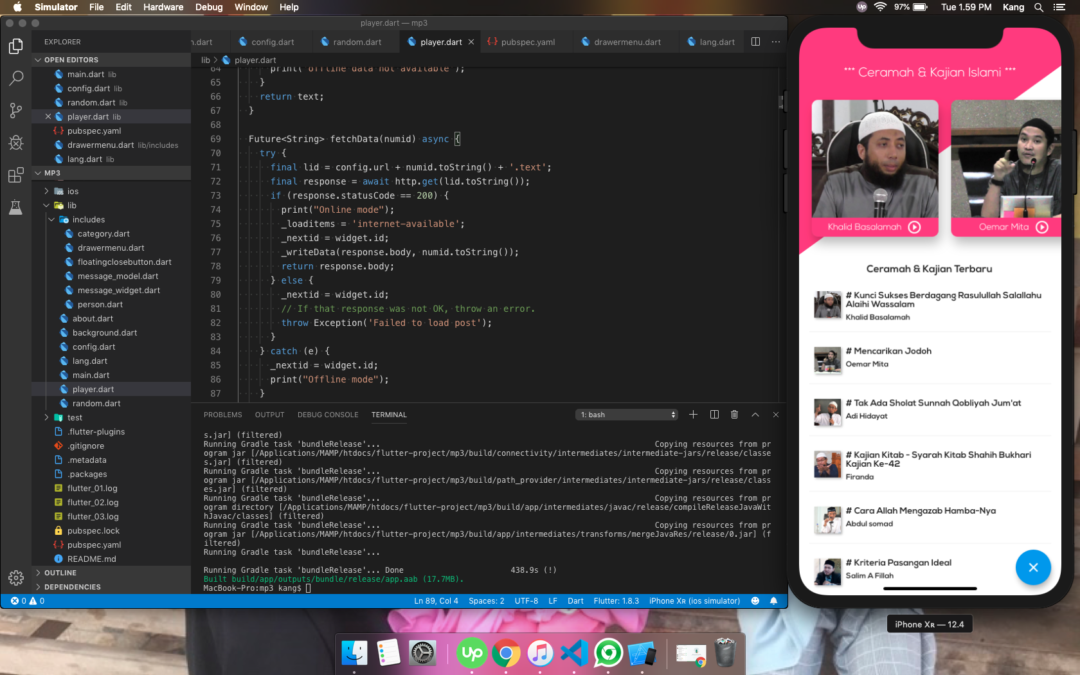Click the errors and warnings count in the status bar
Viewport: 1080px width, 675px height.
pyautogui.click(x=28, y=601)
